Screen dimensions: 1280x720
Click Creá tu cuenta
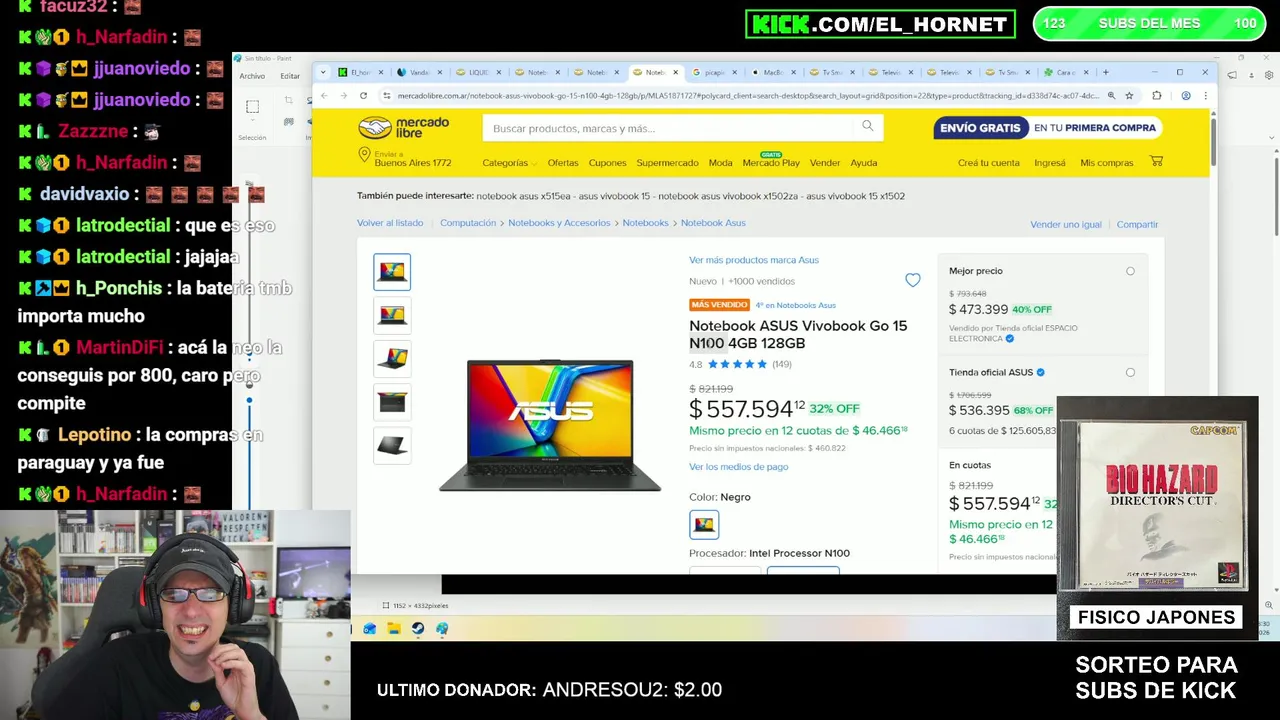point(989,163)
